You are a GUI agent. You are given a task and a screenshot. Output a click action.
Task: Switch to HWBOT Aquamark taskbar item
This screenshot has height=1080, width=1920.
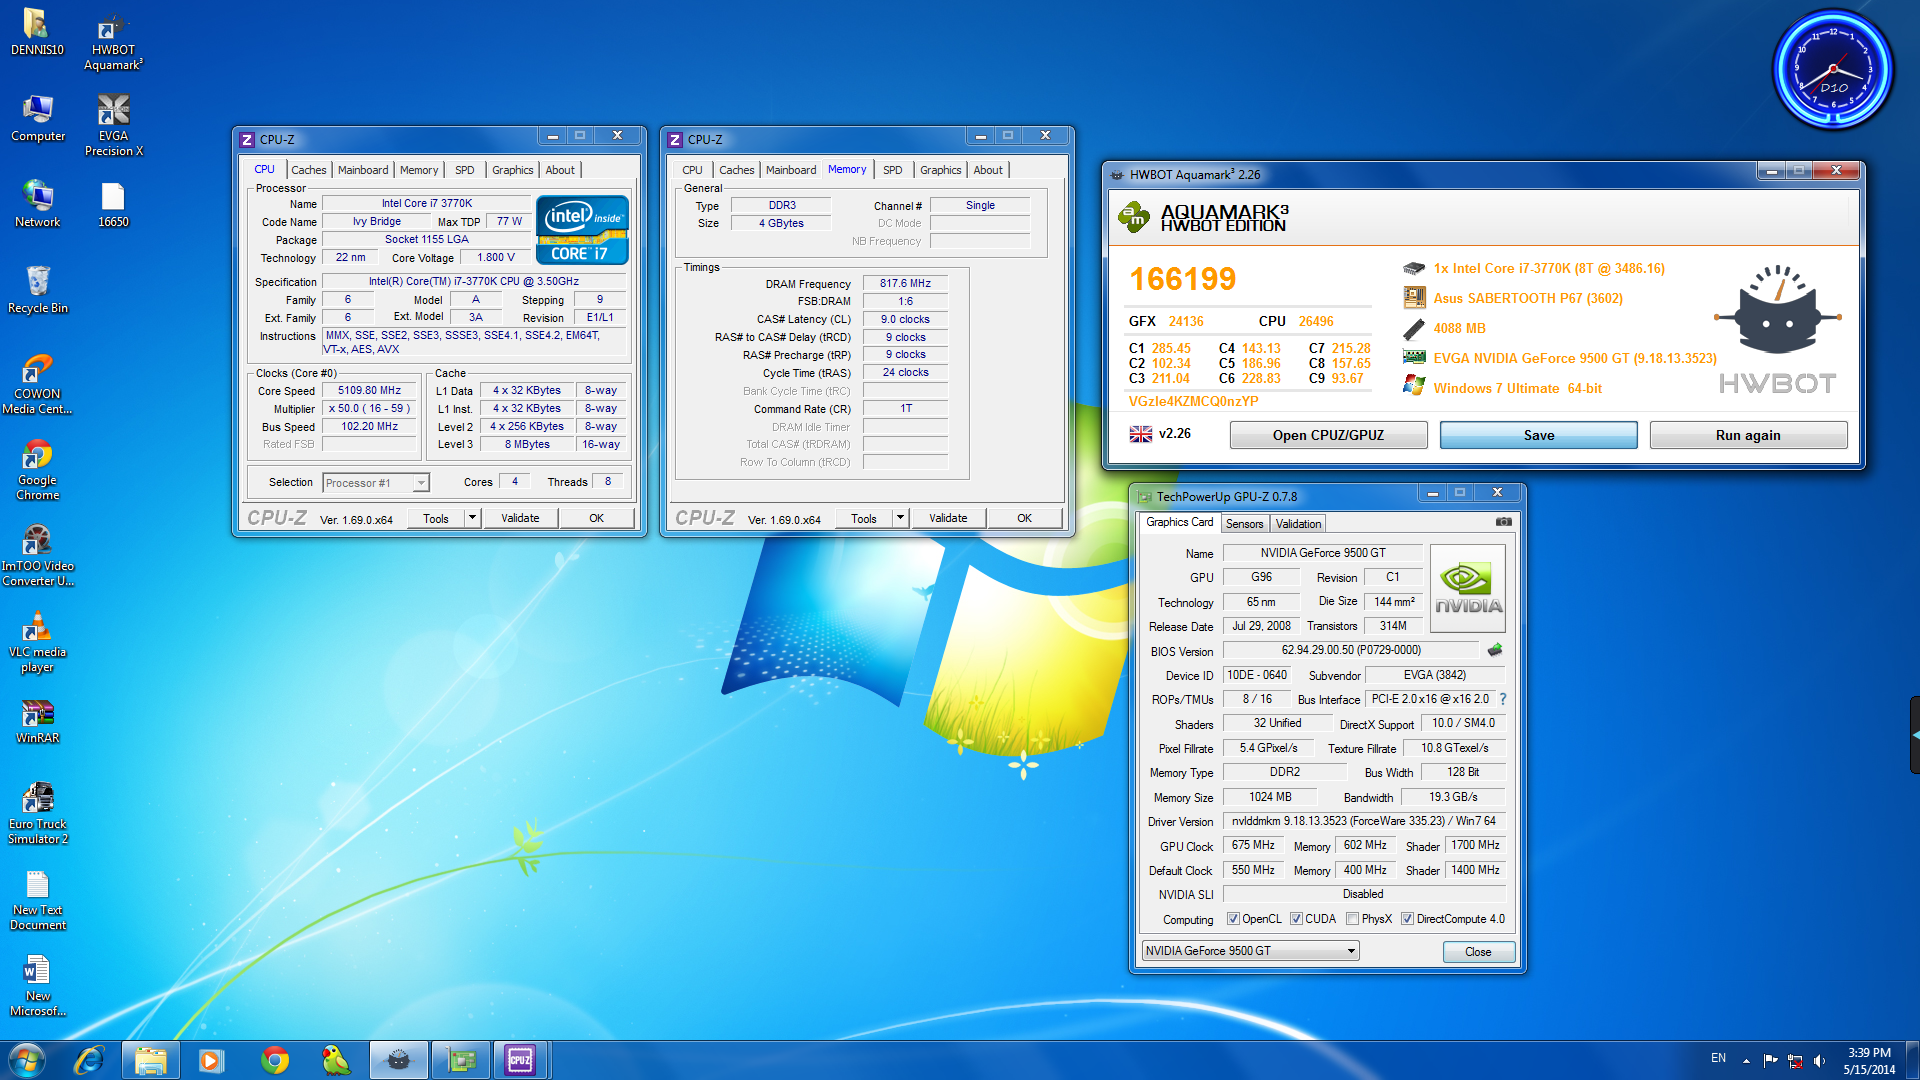398,1059
